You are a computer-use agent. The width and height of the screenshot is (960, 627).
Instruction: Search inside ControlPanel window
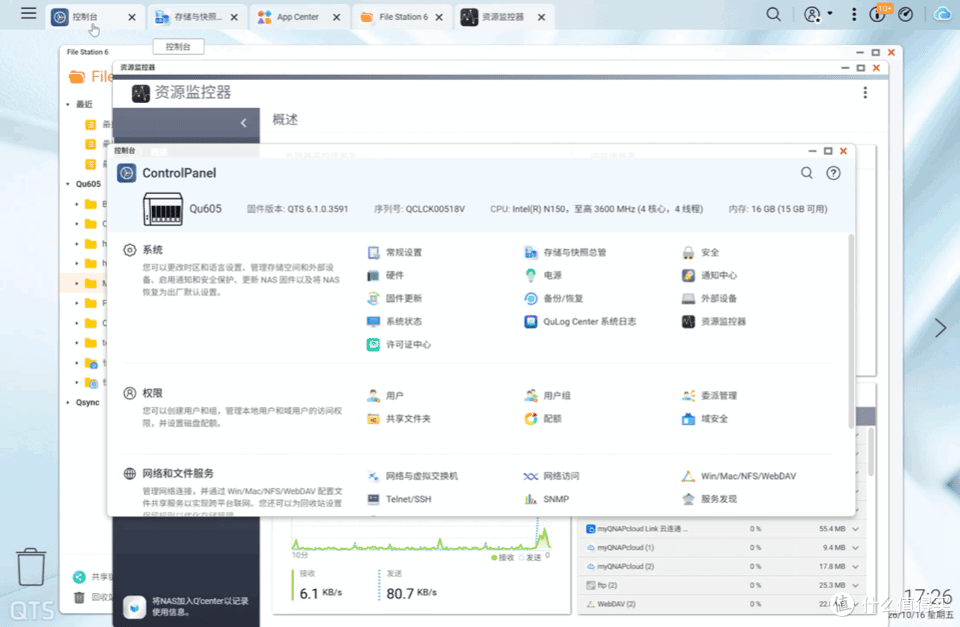[x=807, y=173]
